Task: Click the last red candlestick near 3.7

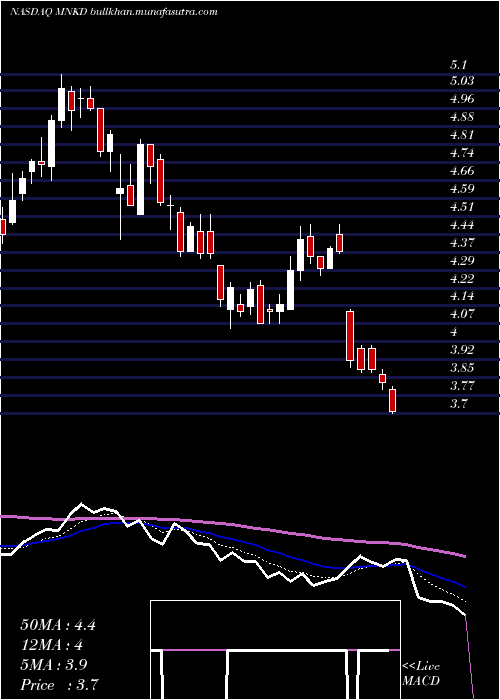Action: tap(393, 400)
